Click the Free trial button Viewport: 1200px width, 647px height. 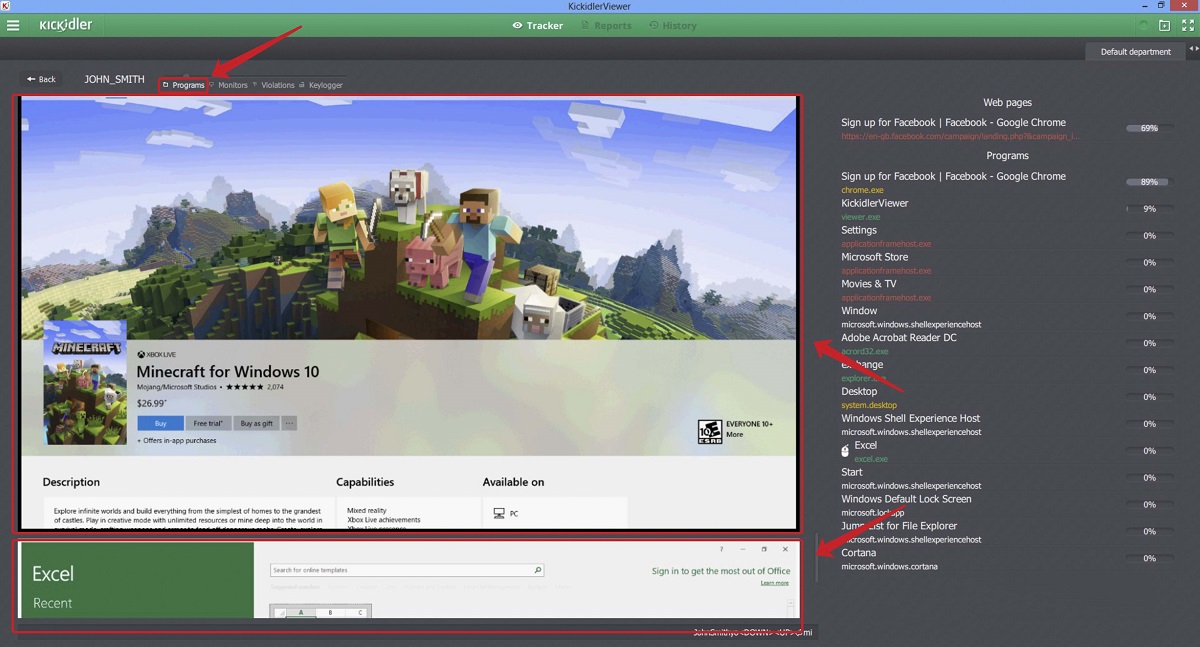(x=208, y=423)
